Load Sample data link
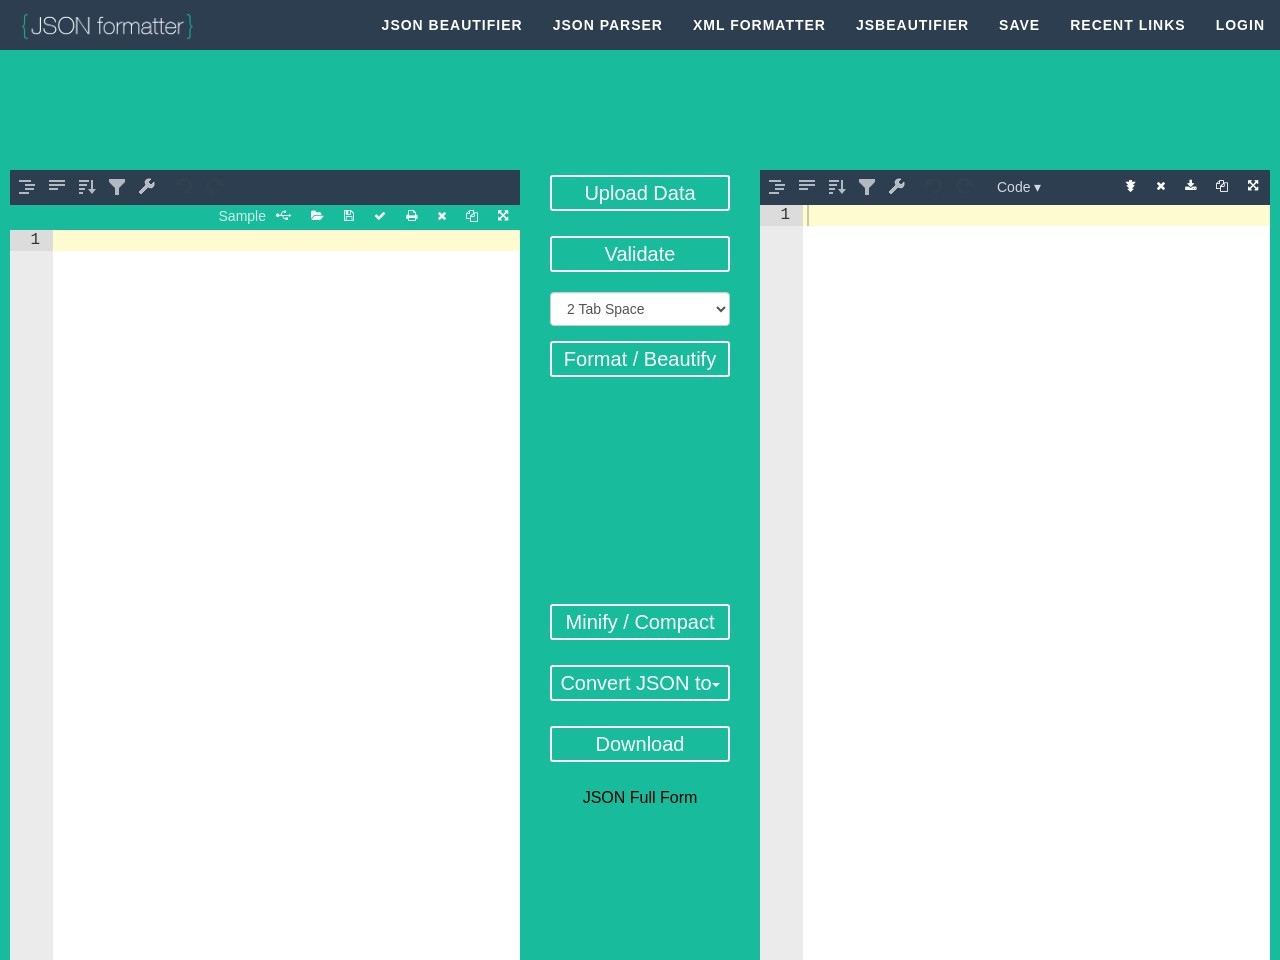Image resolution: width=1280 pixels, height=960 pixels. (242, 216)
